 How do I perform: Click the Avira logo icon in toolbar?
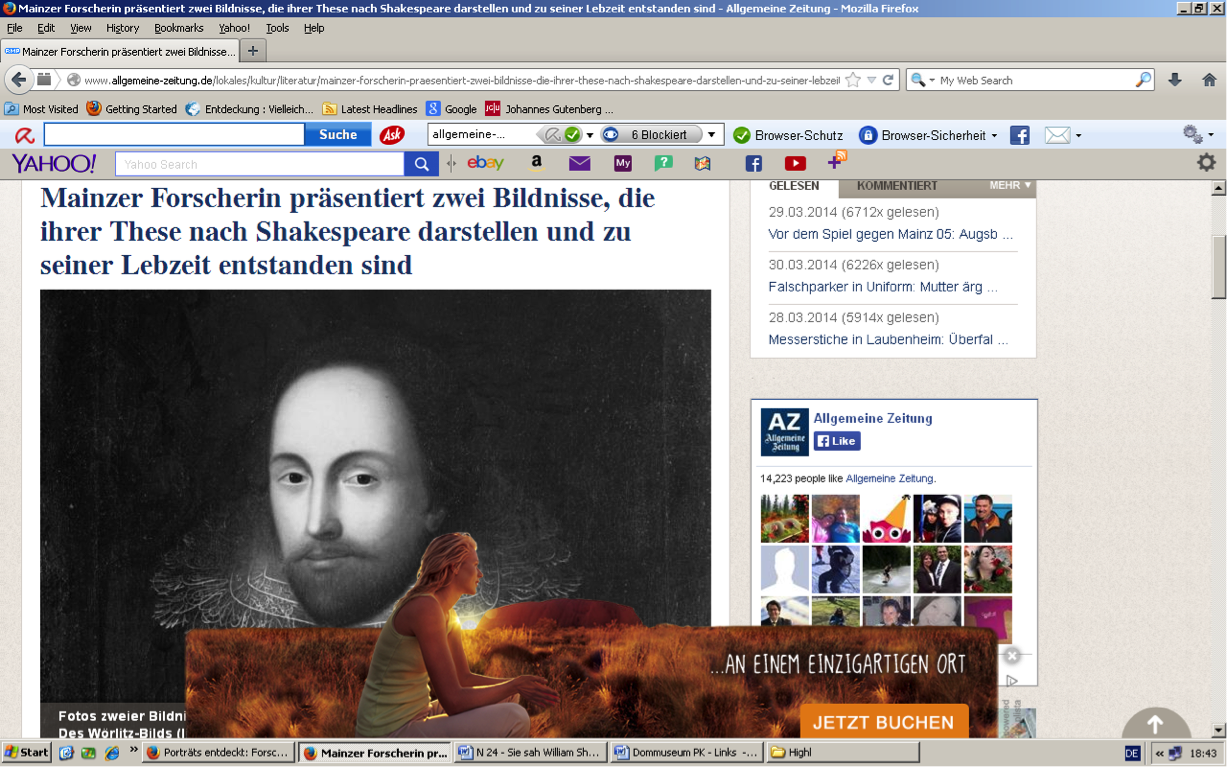click(x=24, y=135)
